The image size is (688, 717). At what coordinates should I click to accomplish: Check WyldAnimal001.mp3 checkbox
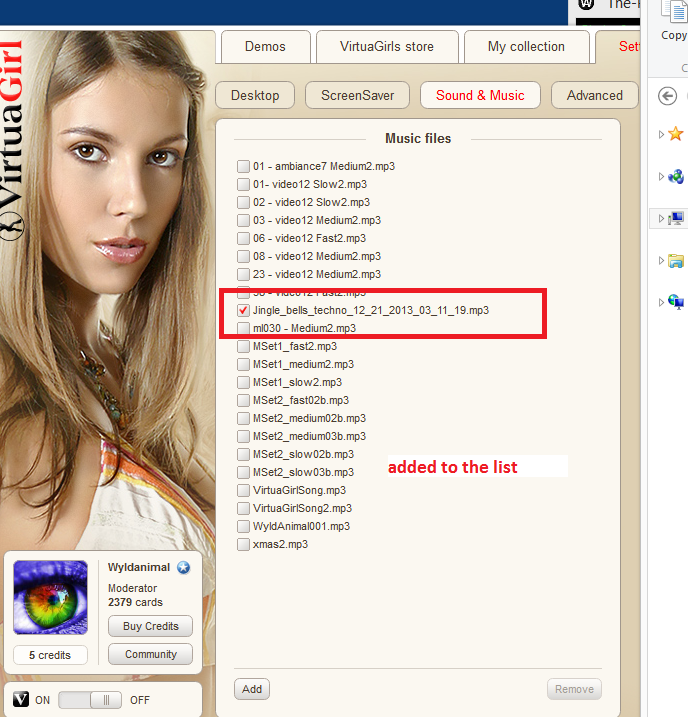click(243, 526)
